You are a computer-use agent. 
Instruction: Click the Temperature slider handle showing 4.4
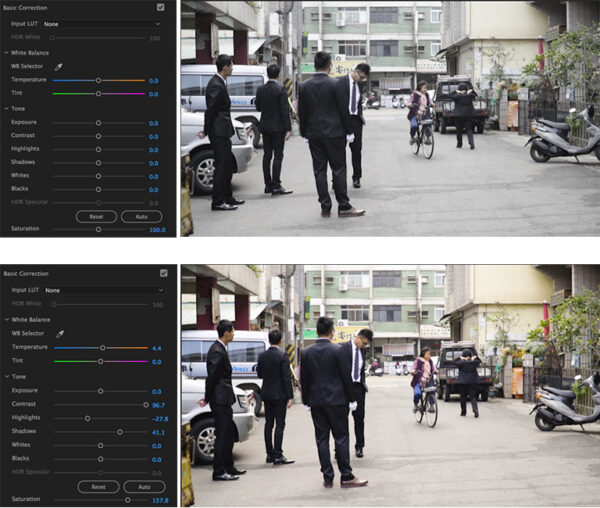point(102,347)
